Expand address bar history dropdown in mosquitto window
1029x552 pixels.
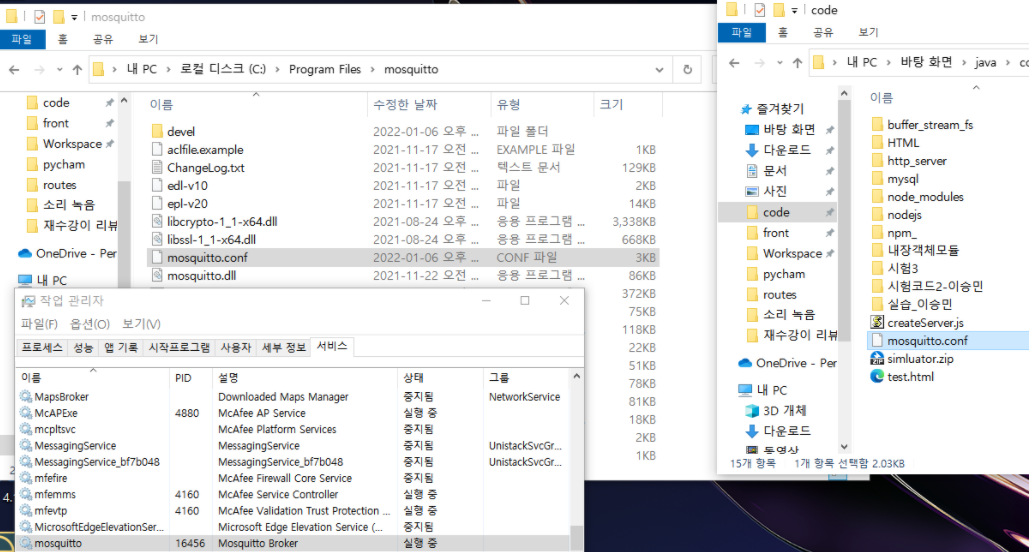tap(660, 70)
